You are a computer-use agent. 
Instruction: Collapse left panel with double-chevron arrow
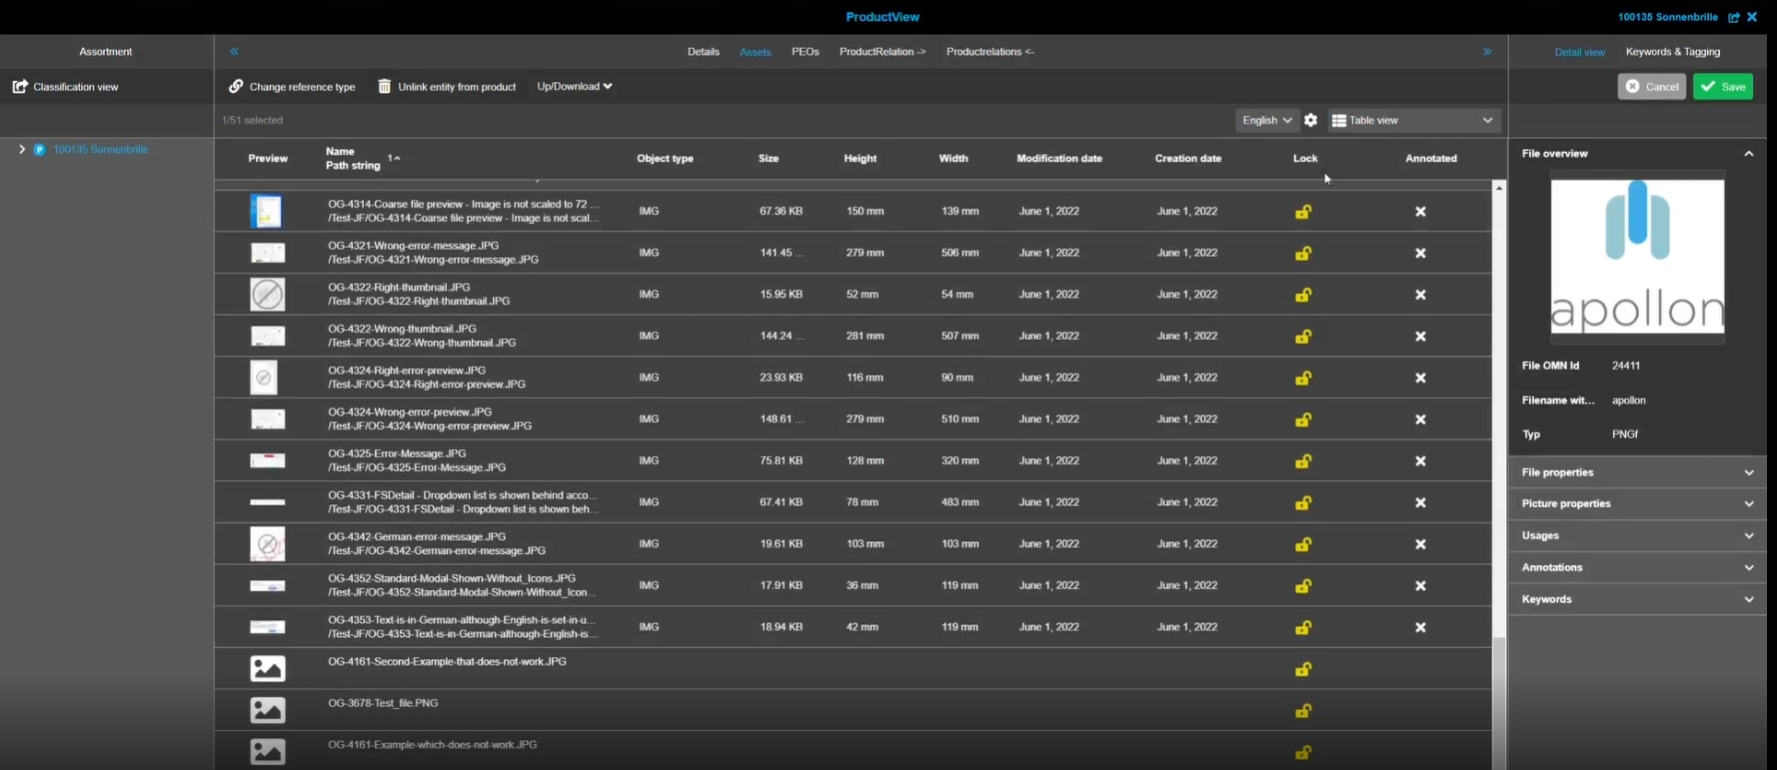coord(234,52)
